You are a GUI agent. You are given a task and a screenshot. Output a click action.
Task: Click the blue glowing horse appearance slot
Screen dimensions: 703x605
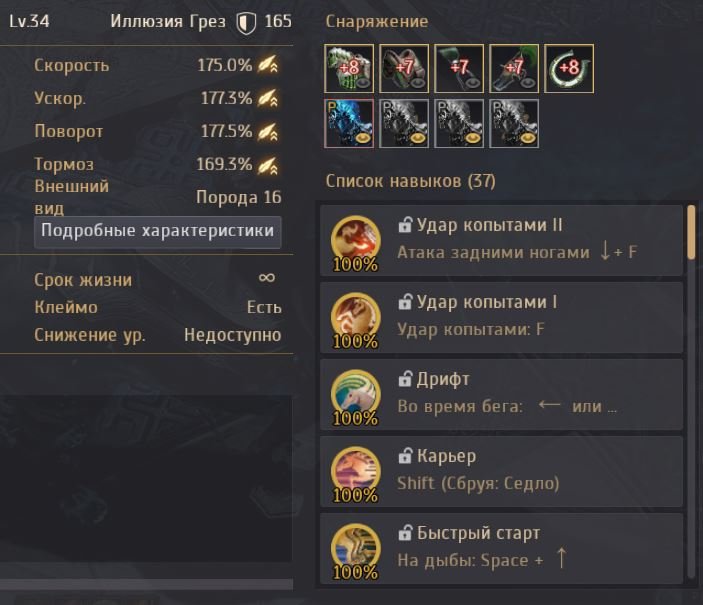pyautogui.click(x=349, y=124)
